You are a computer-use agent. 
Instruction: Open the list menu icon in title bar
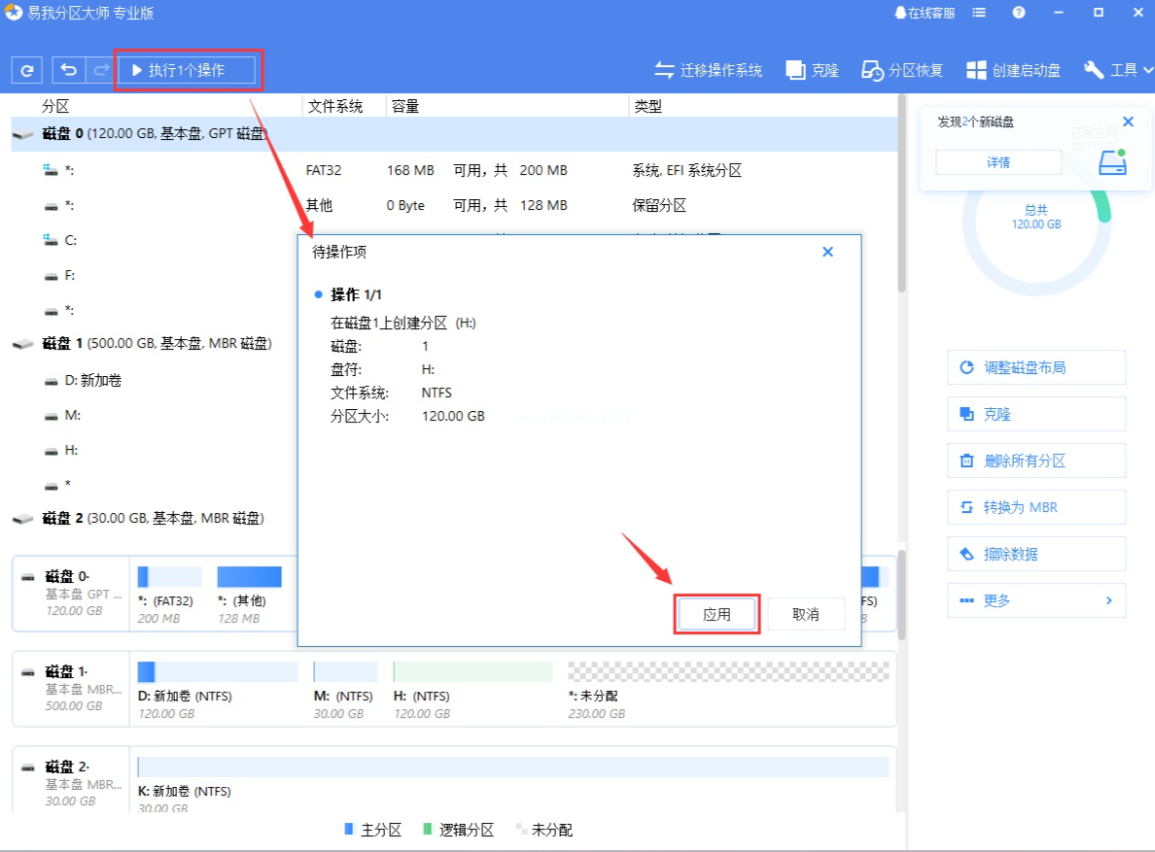(979, 13)
